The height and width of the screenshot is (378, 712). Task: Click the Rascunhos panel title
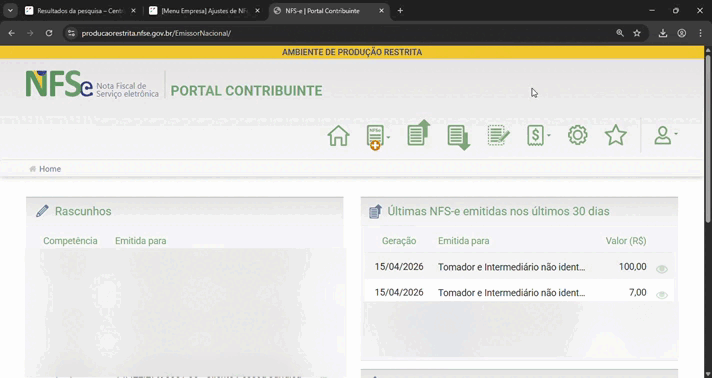point(83,211)
